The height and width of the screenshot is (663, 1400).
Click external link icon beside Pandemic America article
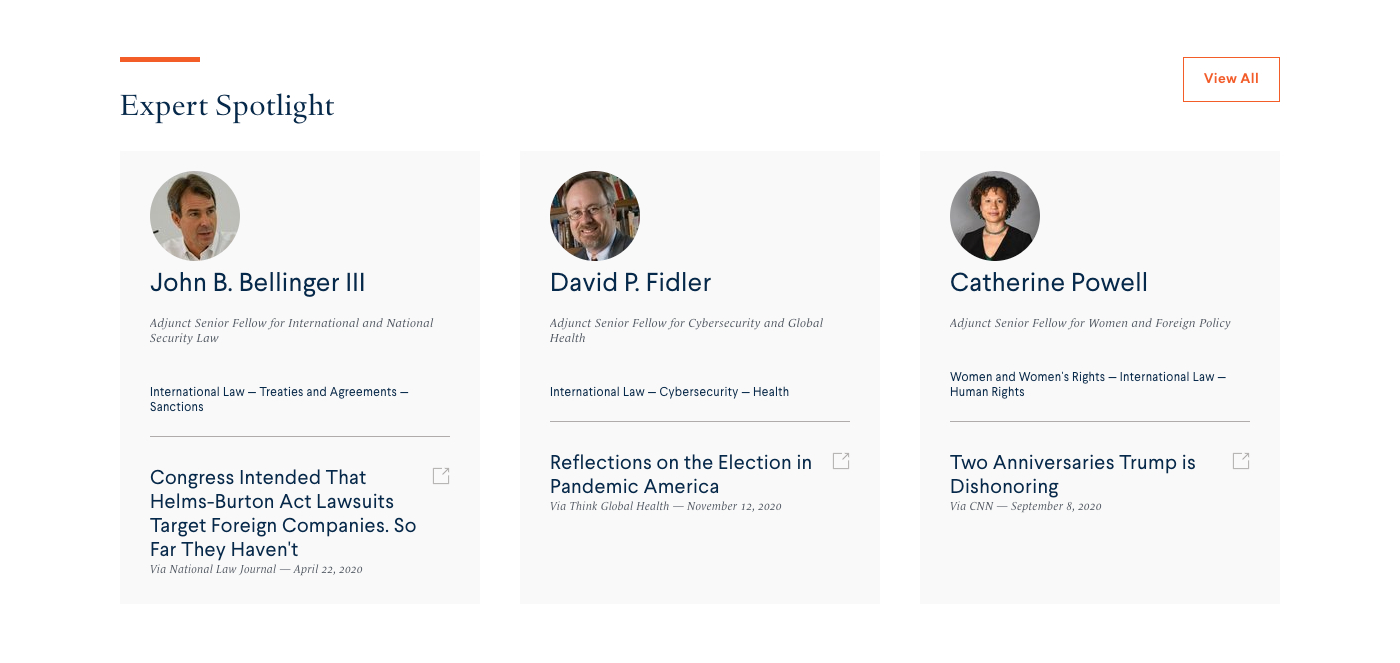(841, 461)
